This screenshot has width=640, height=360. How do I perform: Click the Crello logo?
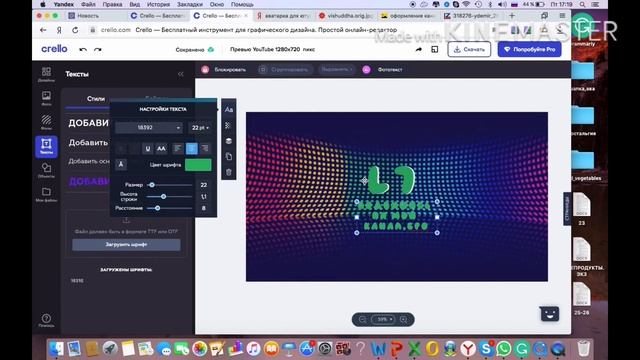[54, 49]
